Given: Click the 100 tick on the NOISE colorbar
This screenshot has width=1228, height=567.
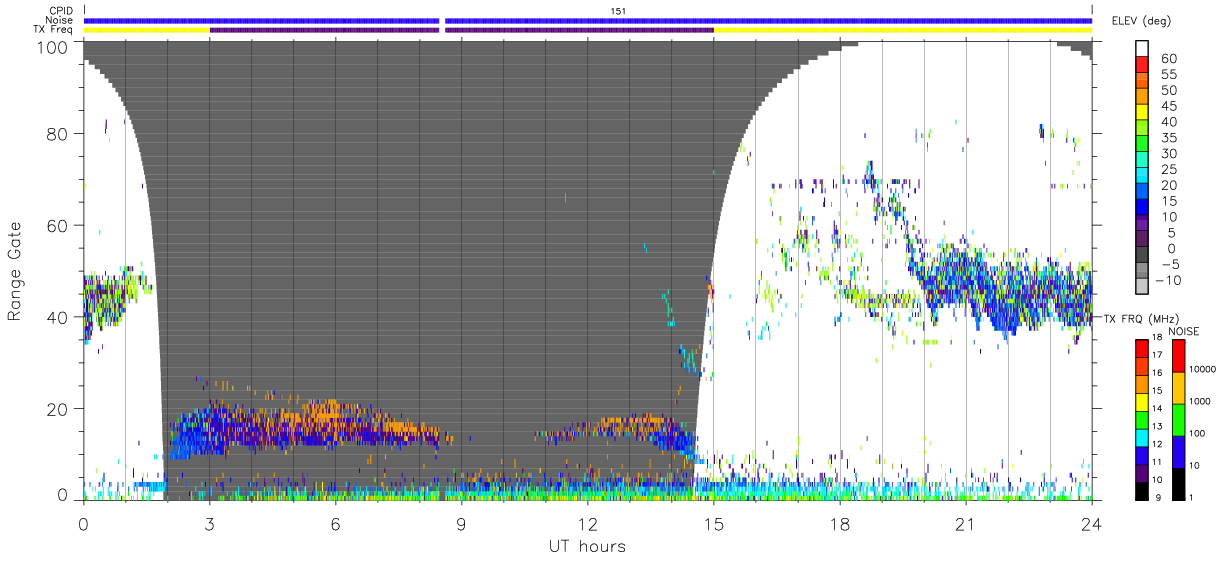Looking at the screenshot, I should pos(1198,433).
